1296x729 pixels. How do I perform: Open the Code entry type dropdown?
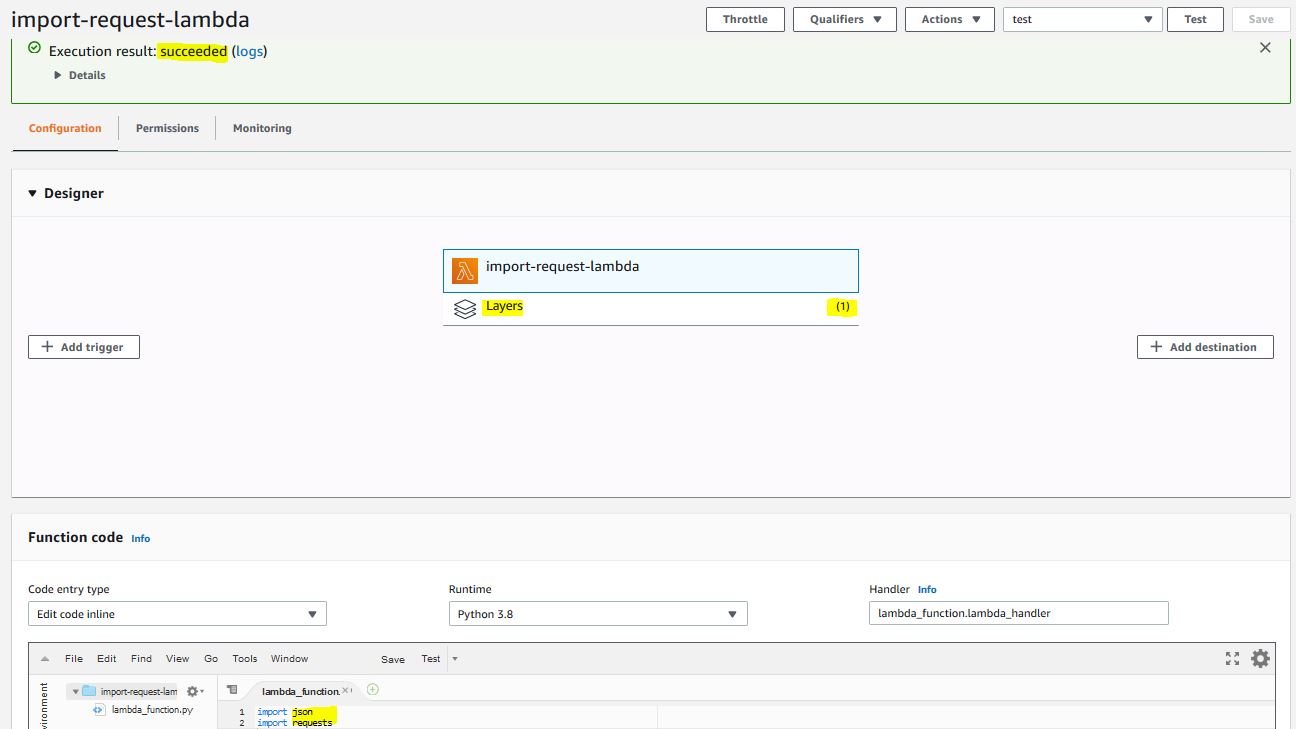(177, 614)
